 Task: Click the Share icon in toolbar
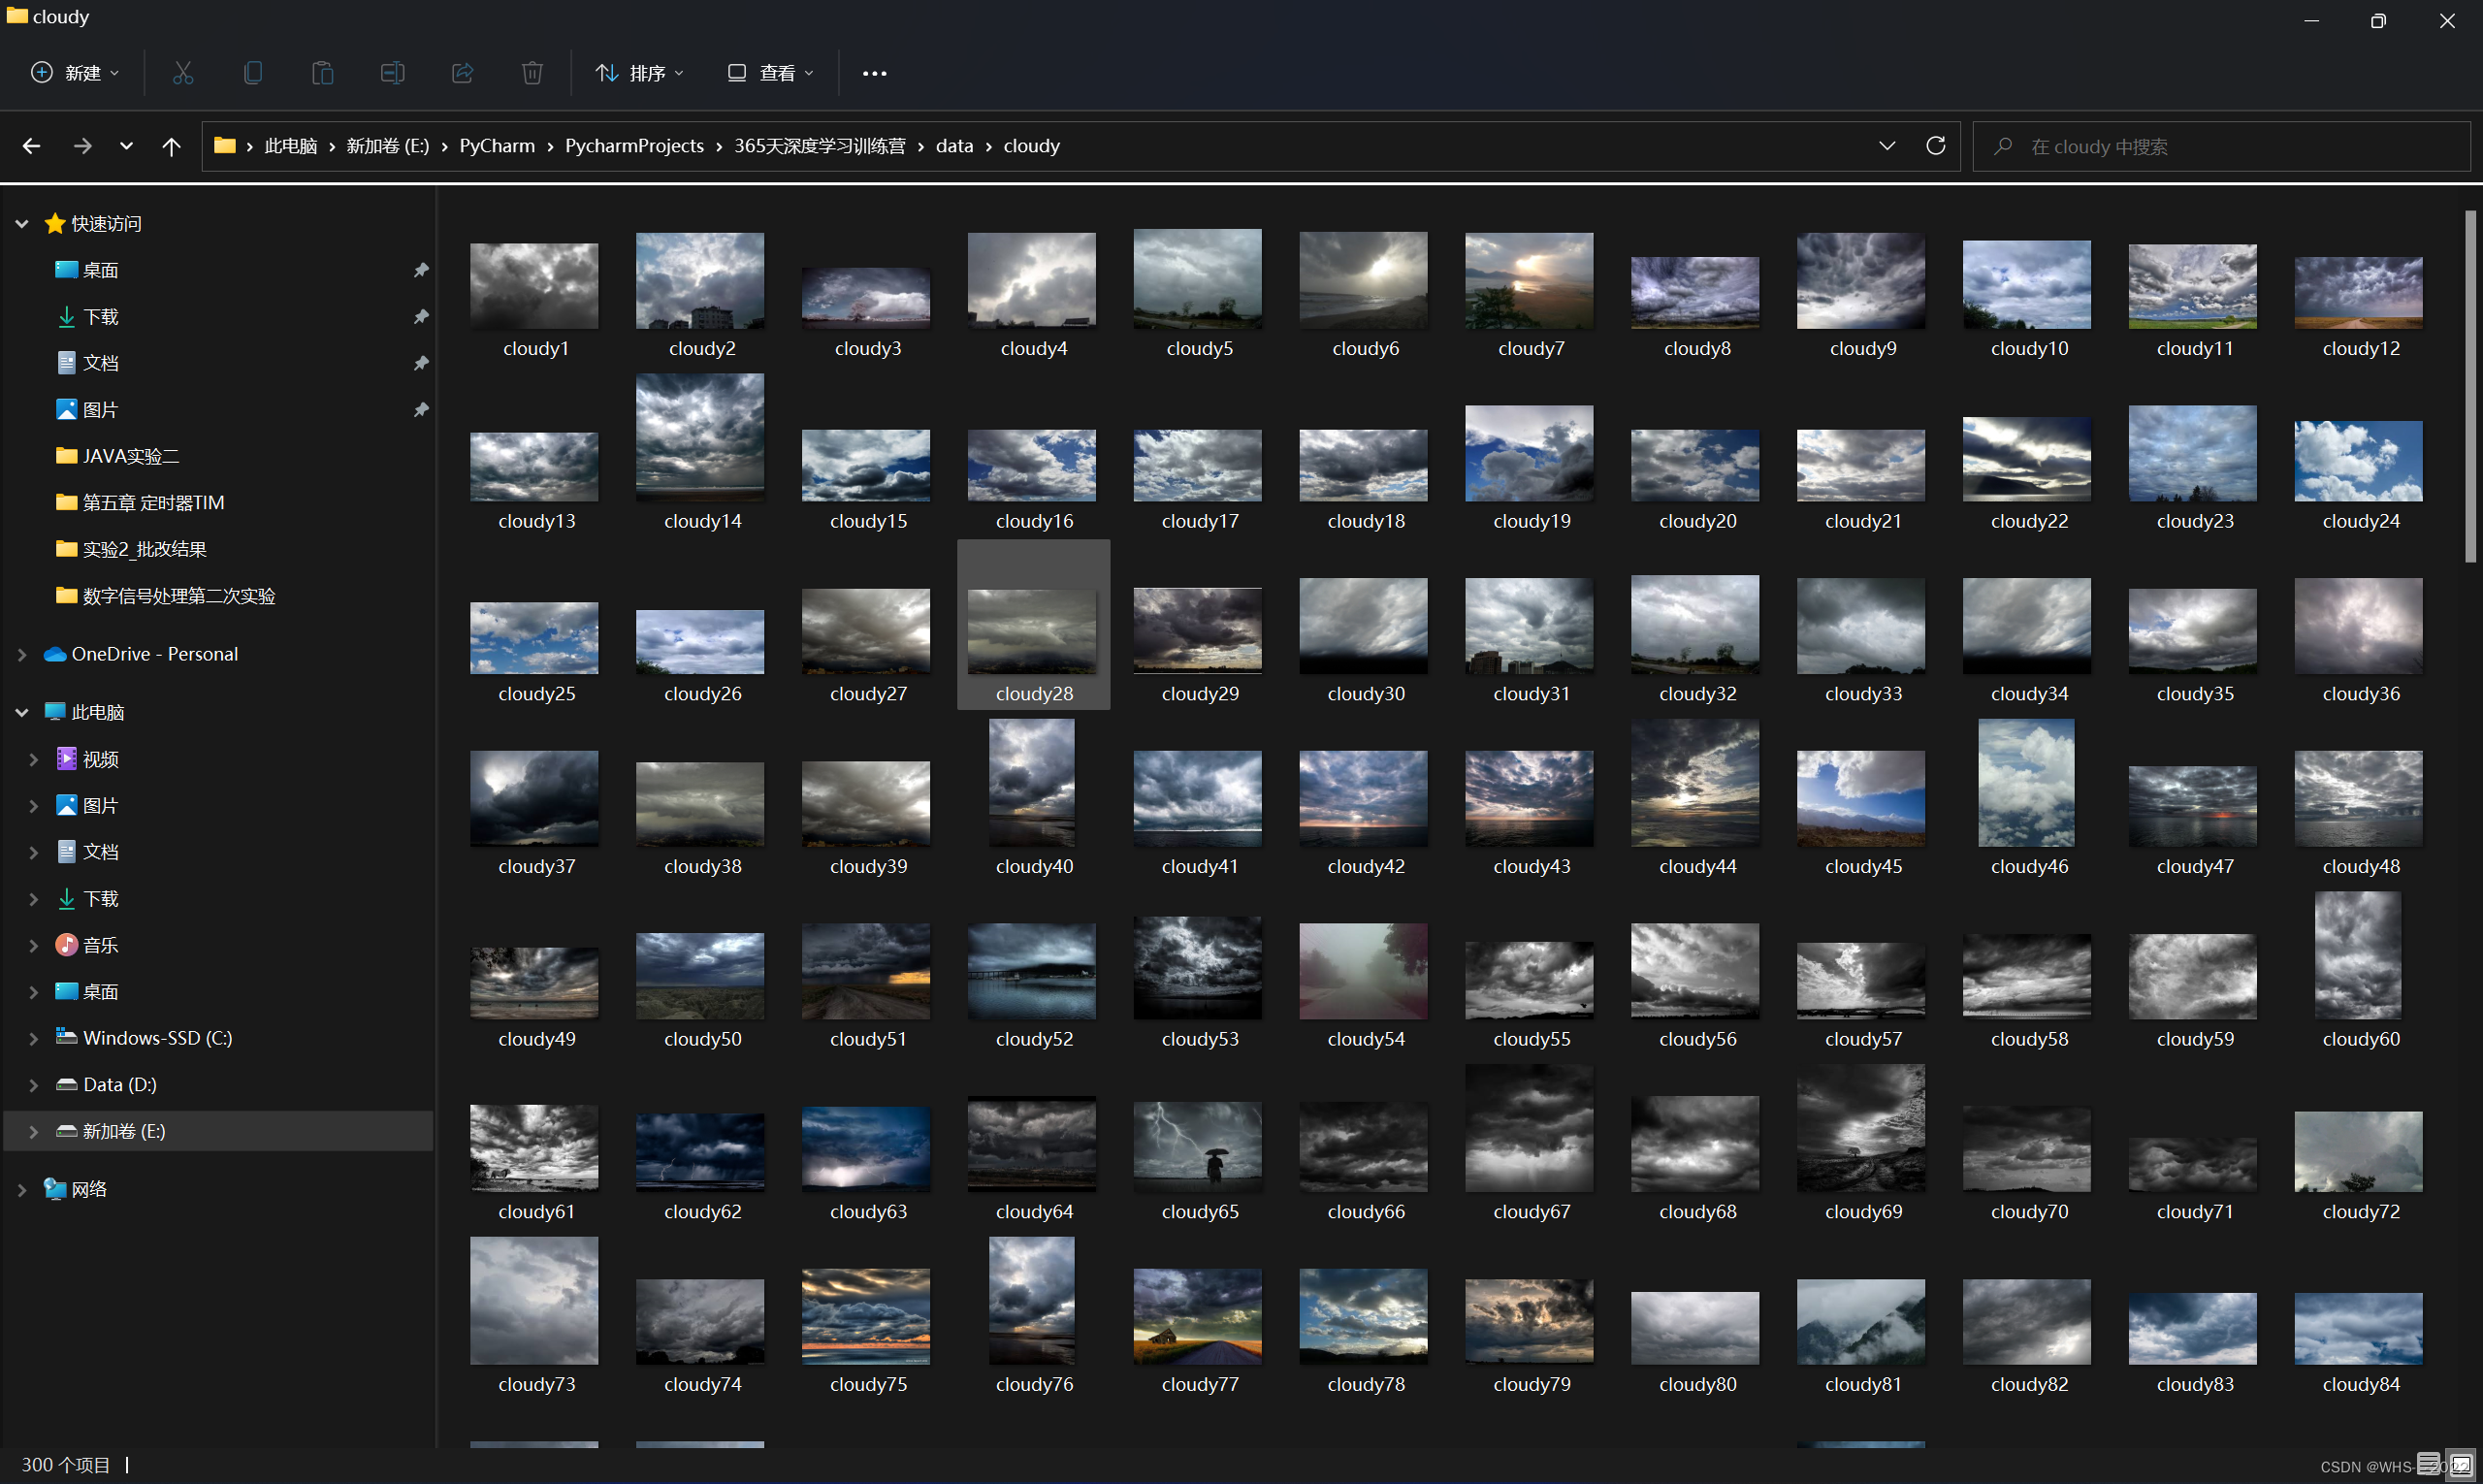click(462, 73)
